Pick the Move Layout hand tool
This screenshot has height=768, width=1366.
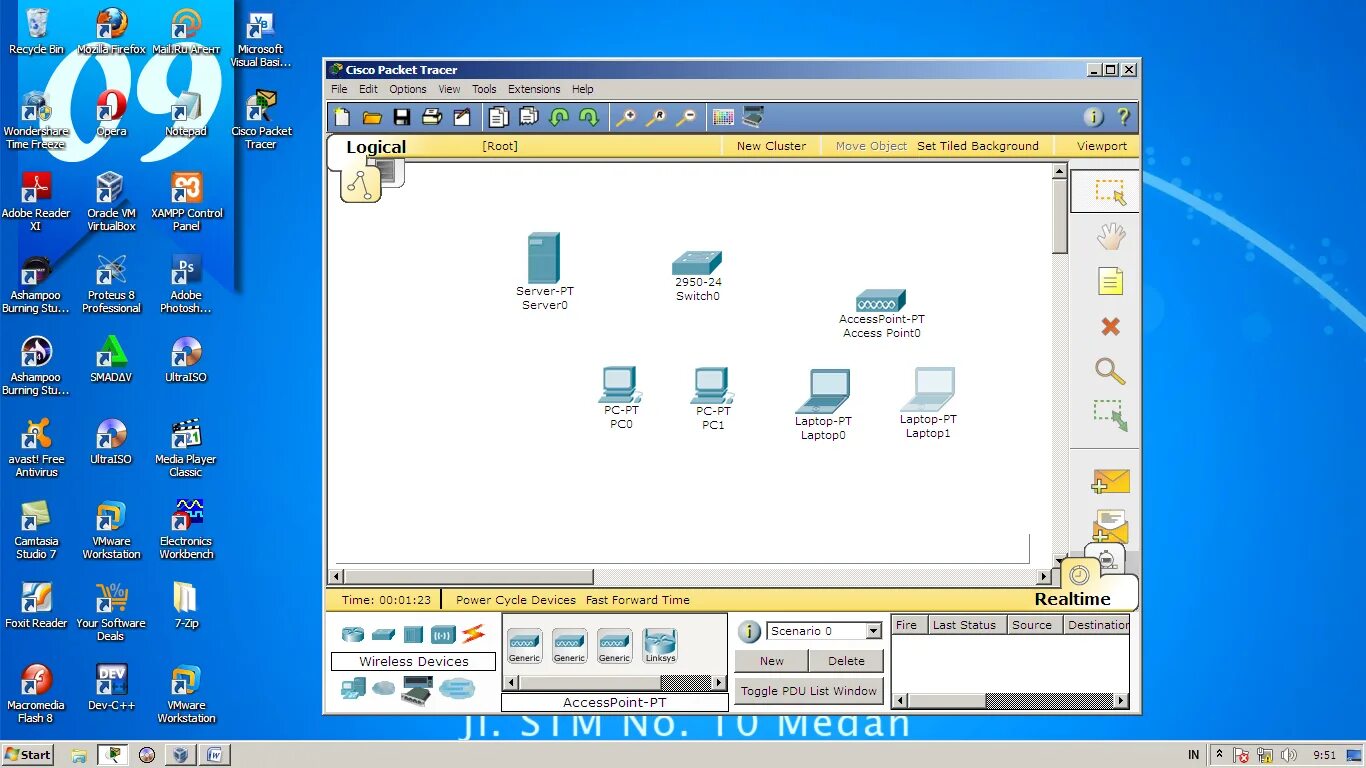[x=1110, y=237]
